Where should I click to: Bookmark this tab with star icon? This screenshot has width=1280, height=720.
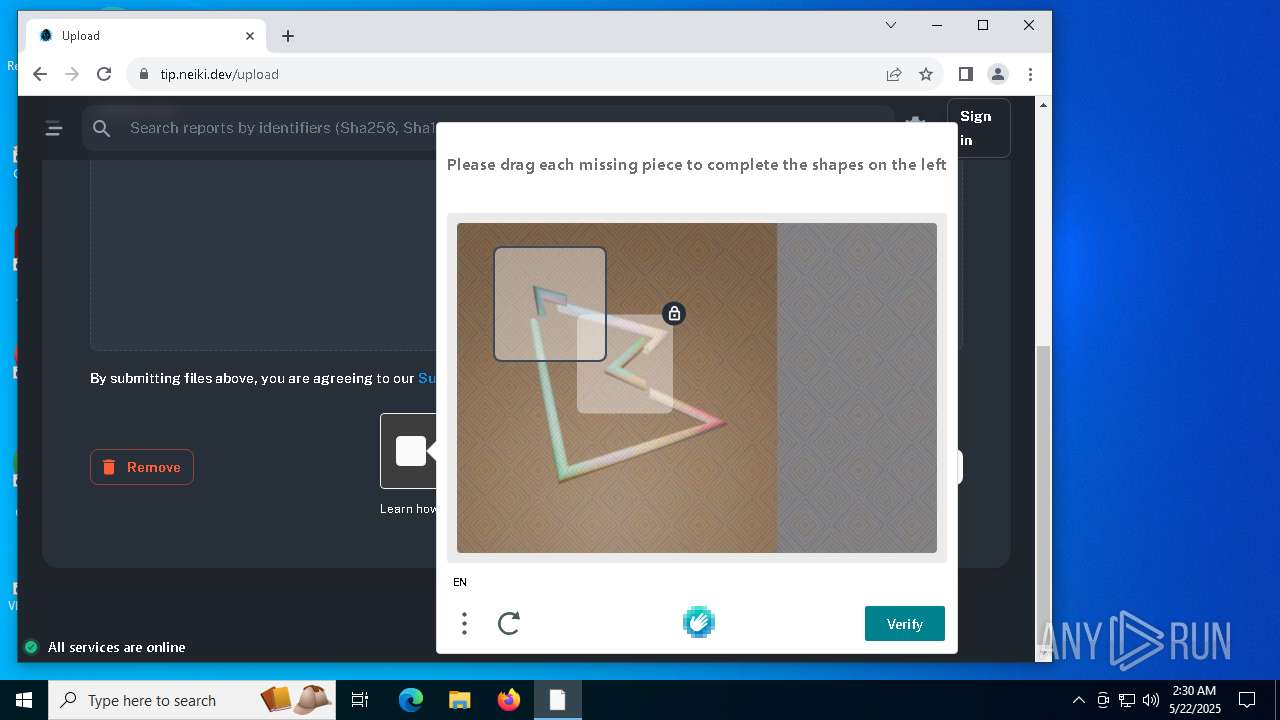point(926,74)
